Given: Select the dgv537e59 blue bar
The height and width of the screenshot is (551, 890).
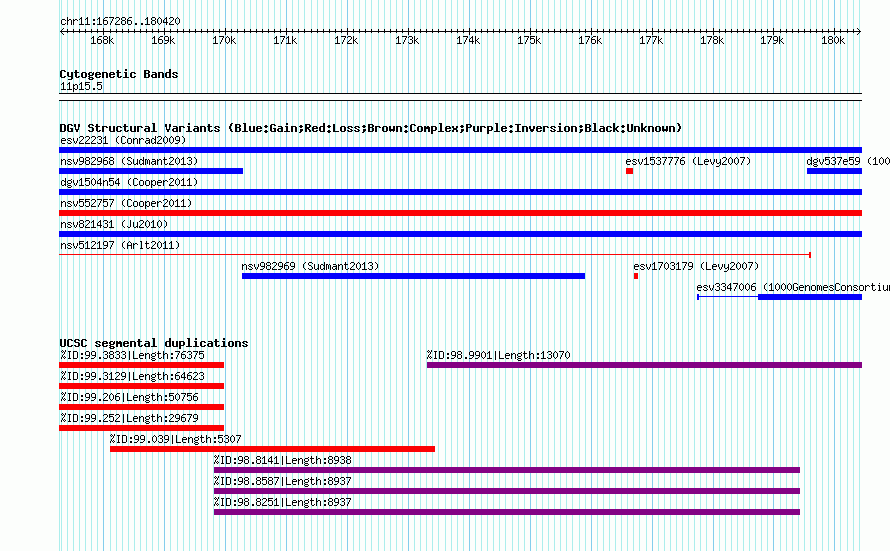Looking at the screenshot, I should pyautogui.click(x=834, y=171).
